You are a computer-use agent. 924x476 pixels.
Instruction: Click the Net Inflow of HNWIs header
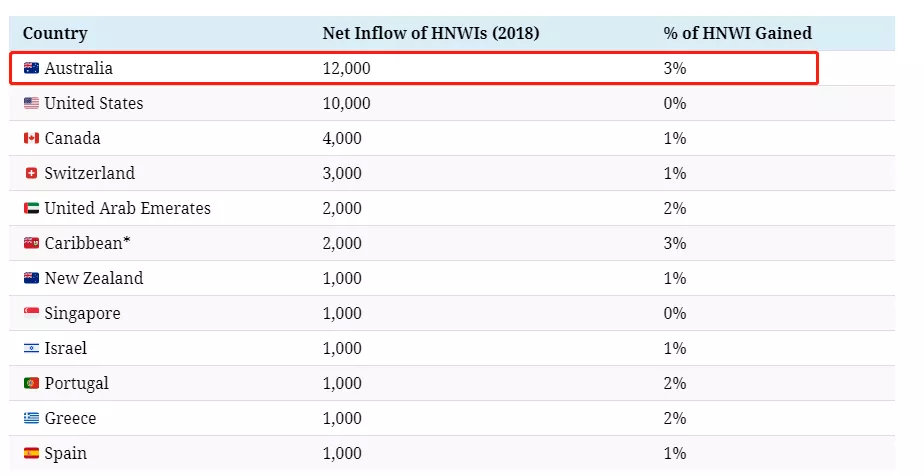pyautogui.click(x=431, y=33)
